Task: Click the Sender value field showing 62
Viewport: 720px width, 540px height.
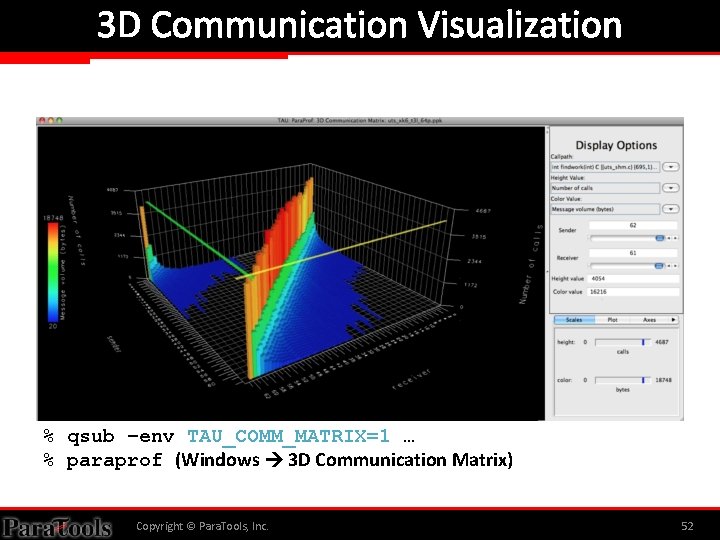Action: 633,225
